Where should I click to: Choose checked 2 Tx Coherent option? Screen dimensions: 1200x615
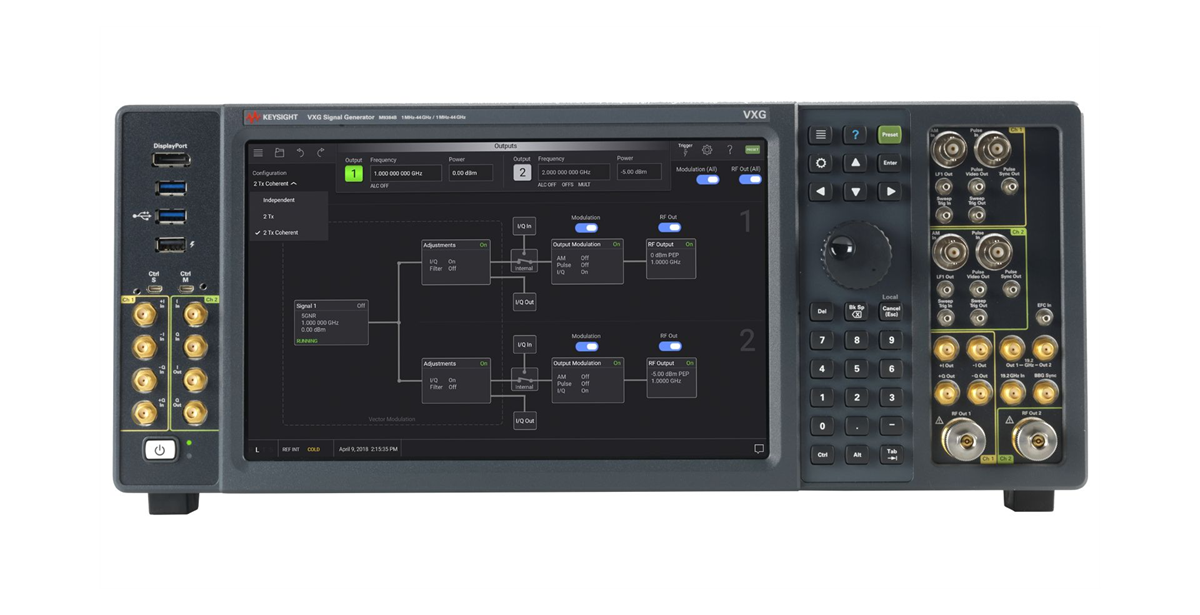pyautogui.click(x=289, y=233)
